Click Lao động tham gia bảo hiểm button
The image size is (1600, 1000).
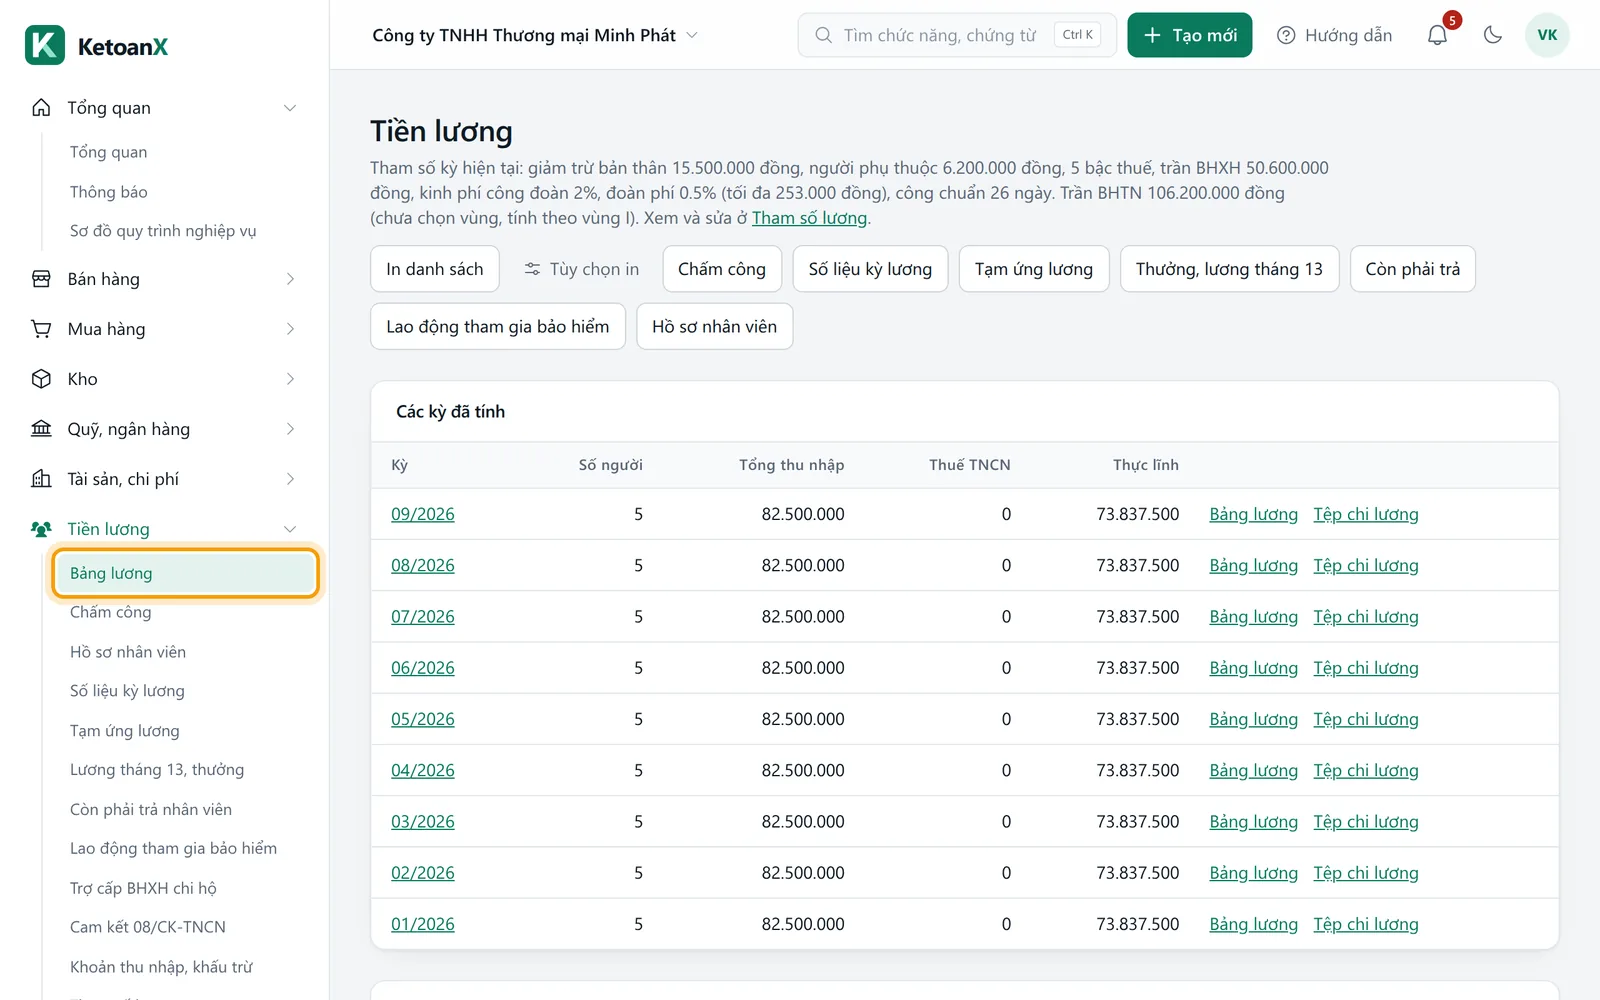(x=498, y=327)
